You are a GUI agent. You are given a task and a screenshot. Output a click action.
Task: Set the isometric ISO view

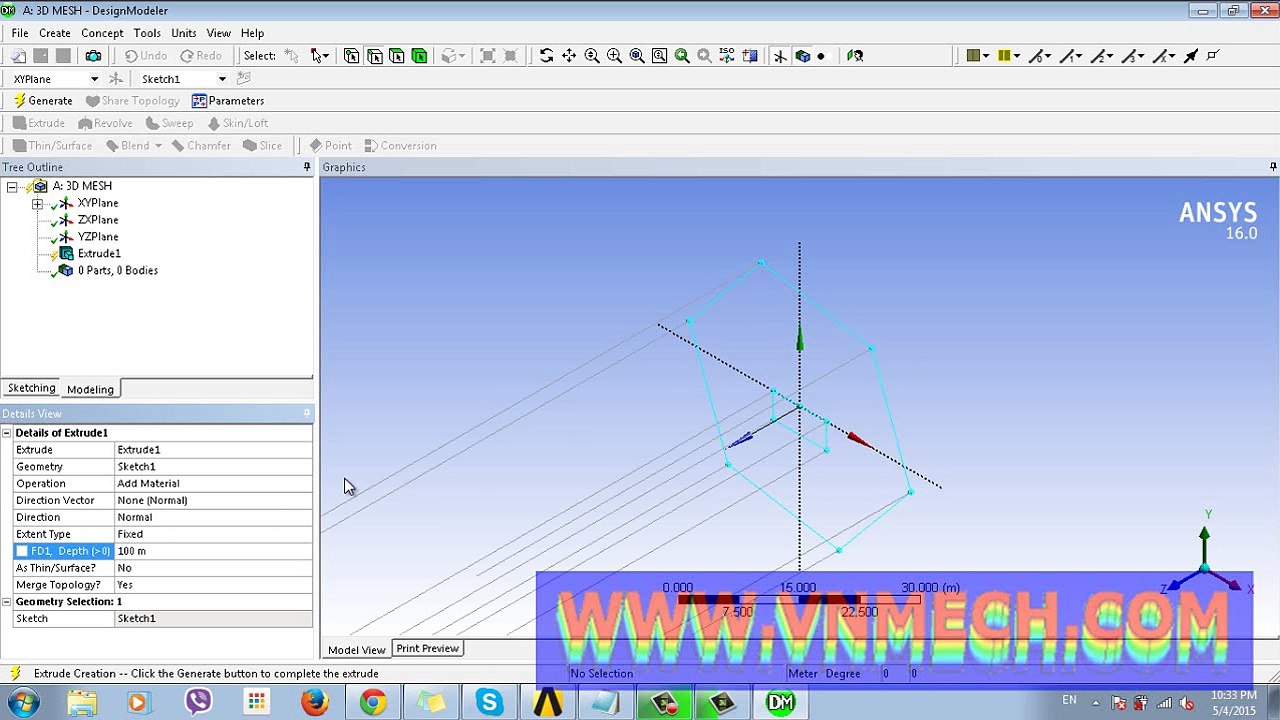727,56
